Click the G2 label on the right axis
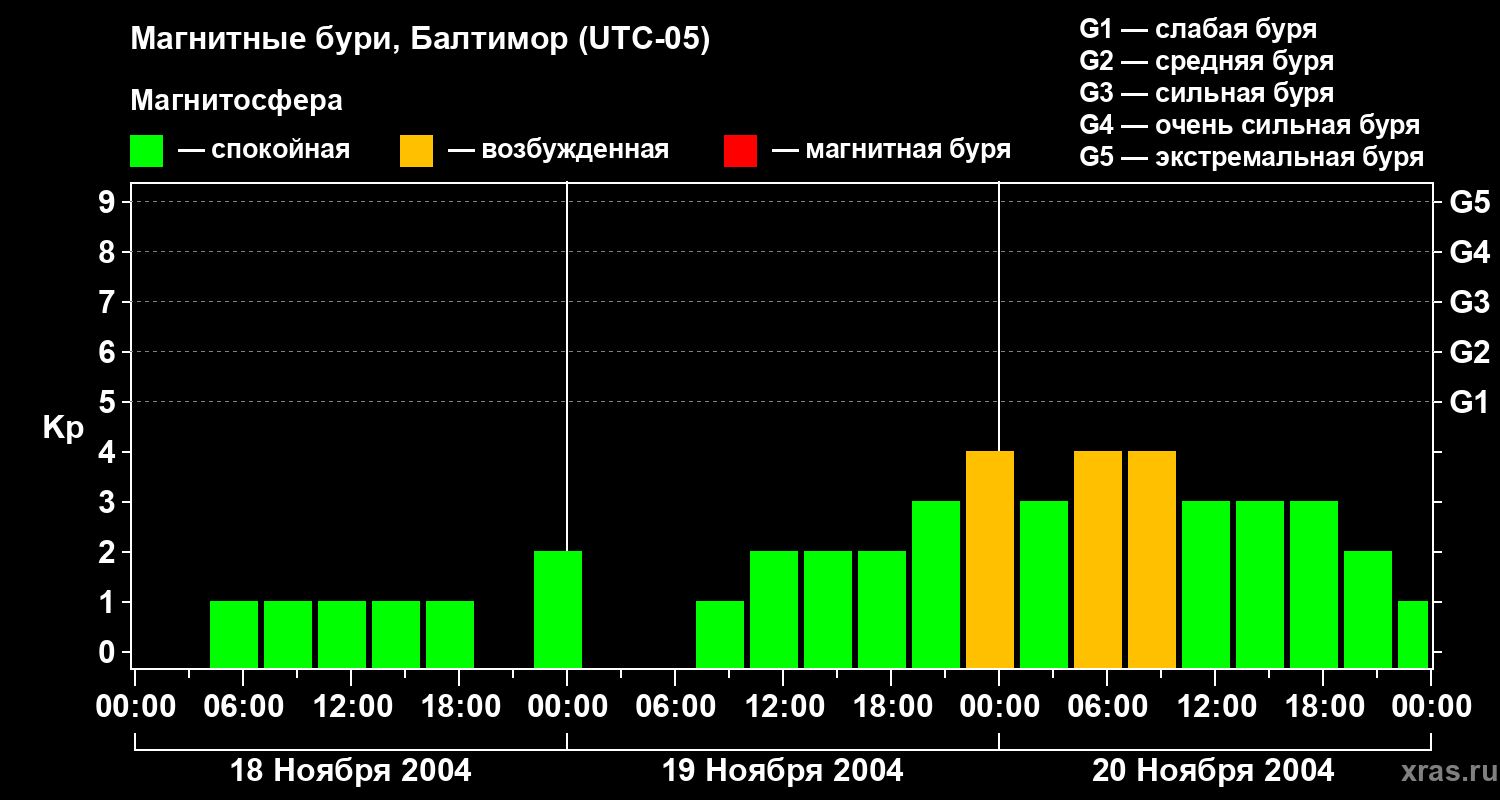Image resolution: width=1500 pixels, height=800 pixels. click(x=1469, y=352)
